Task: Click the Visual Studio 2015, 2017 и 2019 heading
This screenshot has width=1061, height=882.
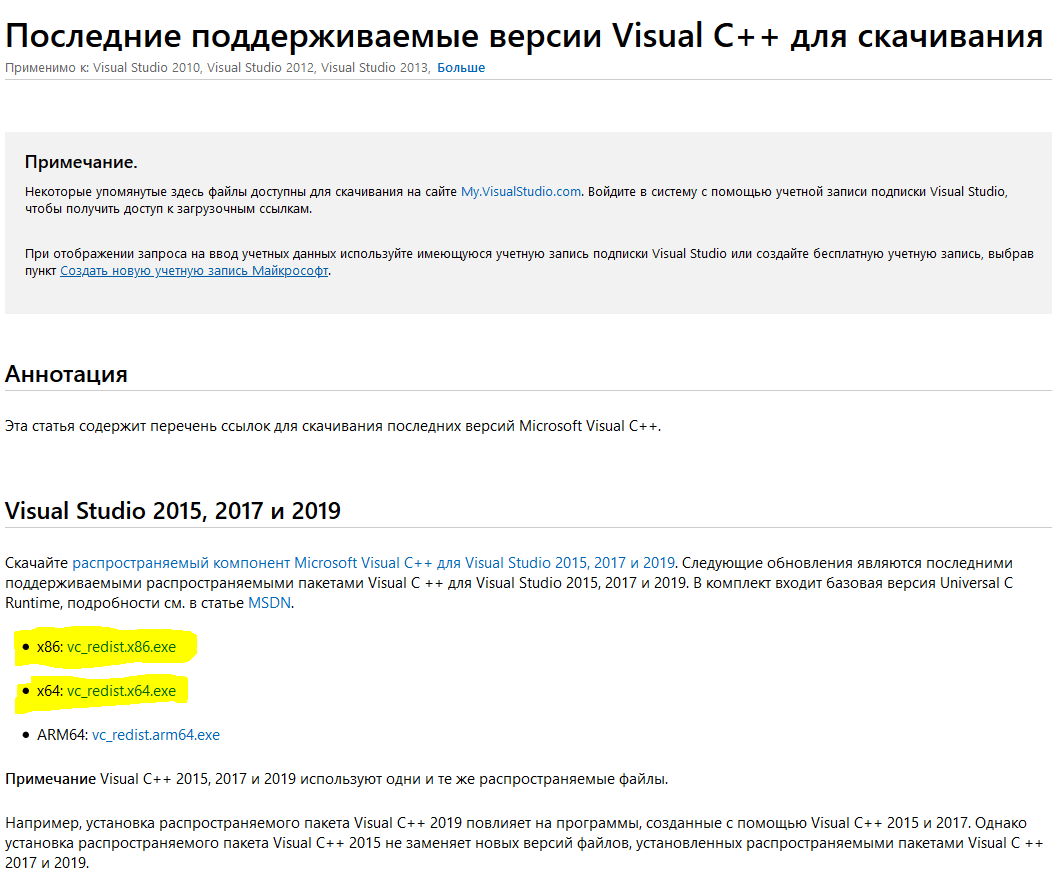Action: [173, 511]
